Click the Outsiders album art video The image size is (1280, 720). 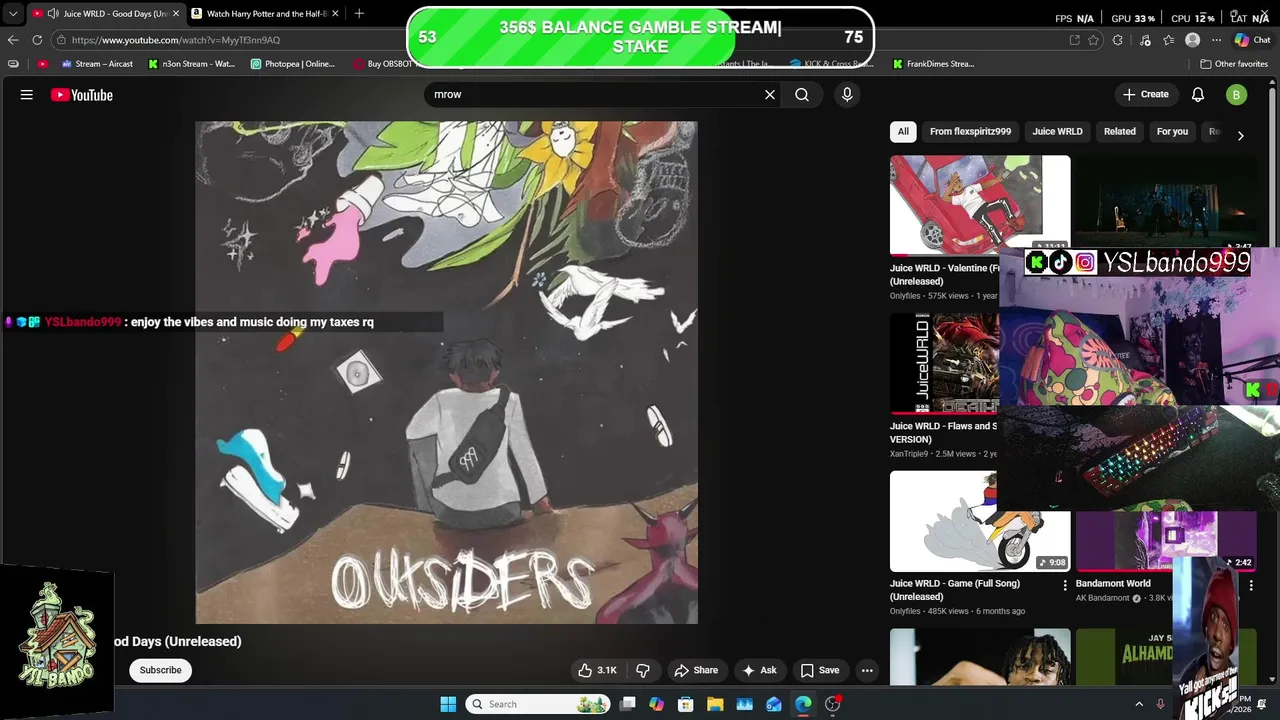coord(446,372)
